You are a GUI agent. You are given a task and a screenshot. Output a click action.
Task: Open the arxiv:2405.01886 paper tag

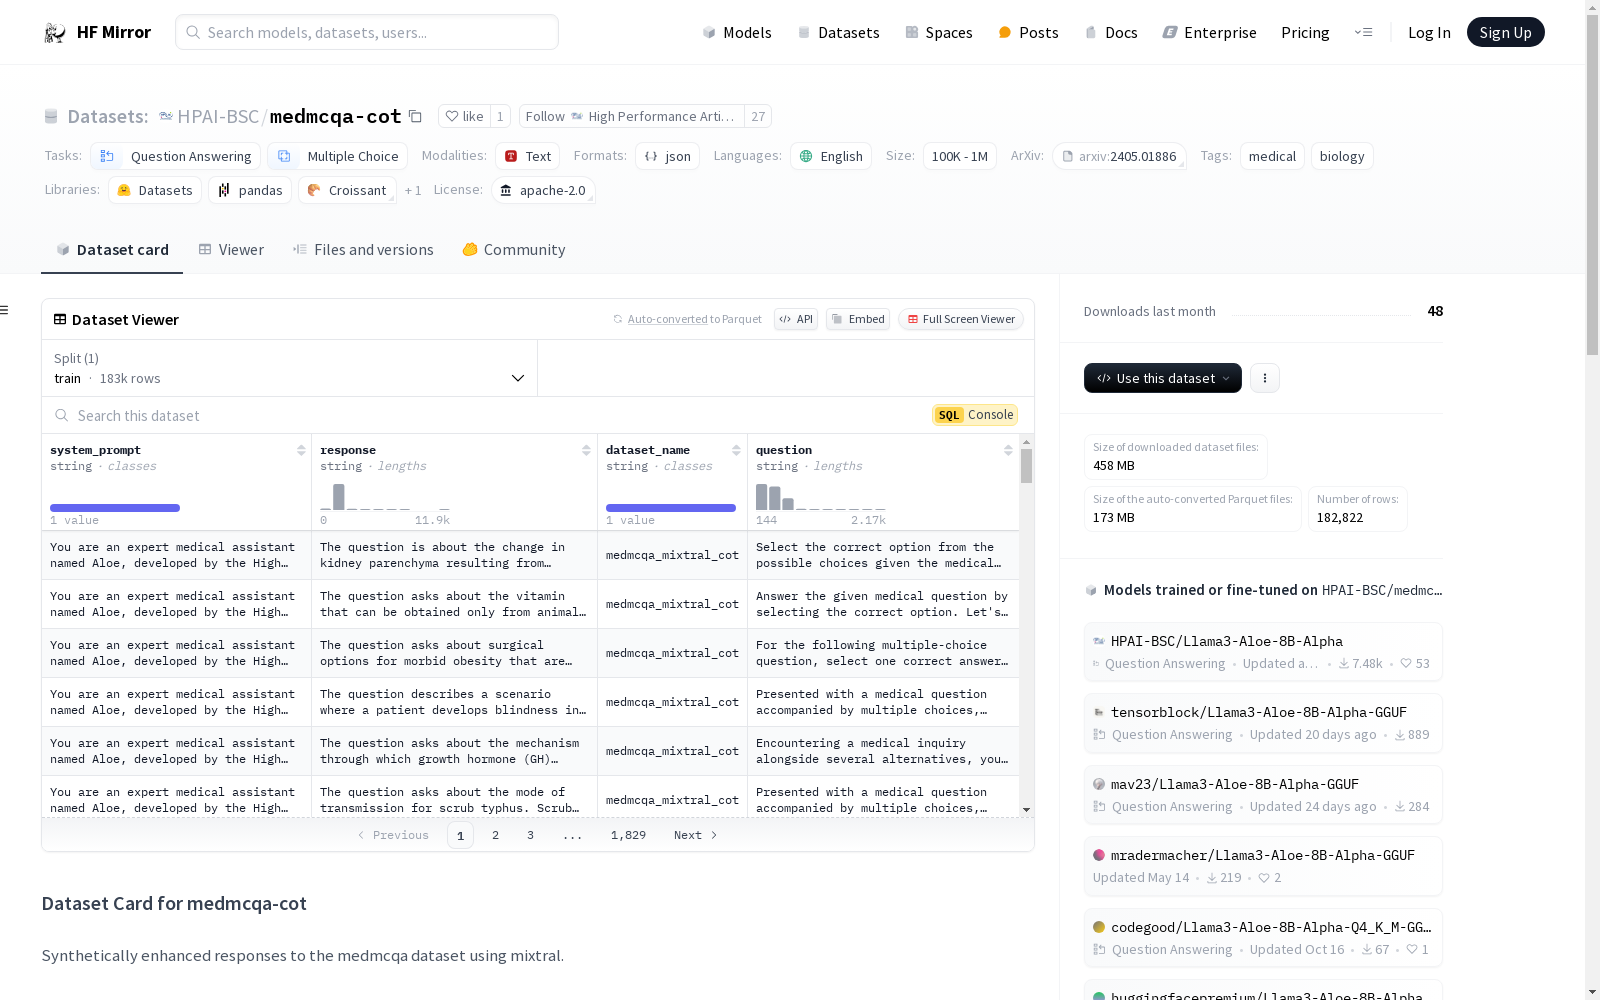pos(1119,156)
